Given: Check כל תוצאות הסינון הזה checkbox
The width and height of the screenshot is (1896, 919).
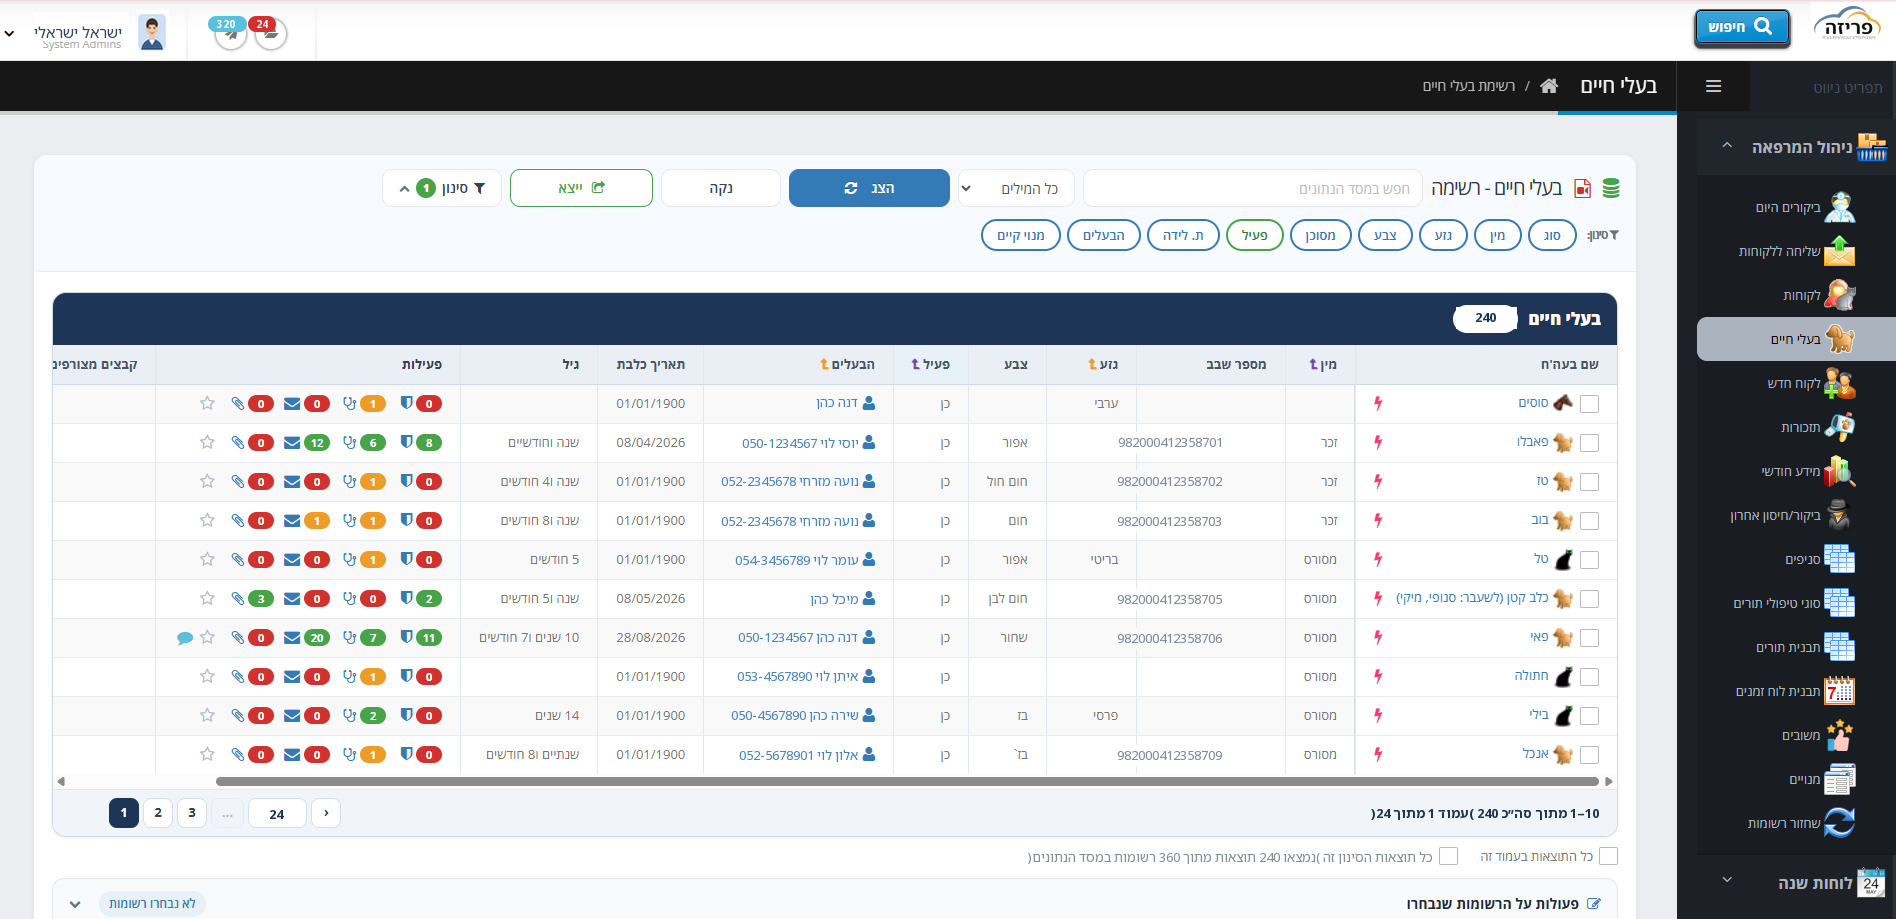Looking at the screenshot, I should 1448,856.
